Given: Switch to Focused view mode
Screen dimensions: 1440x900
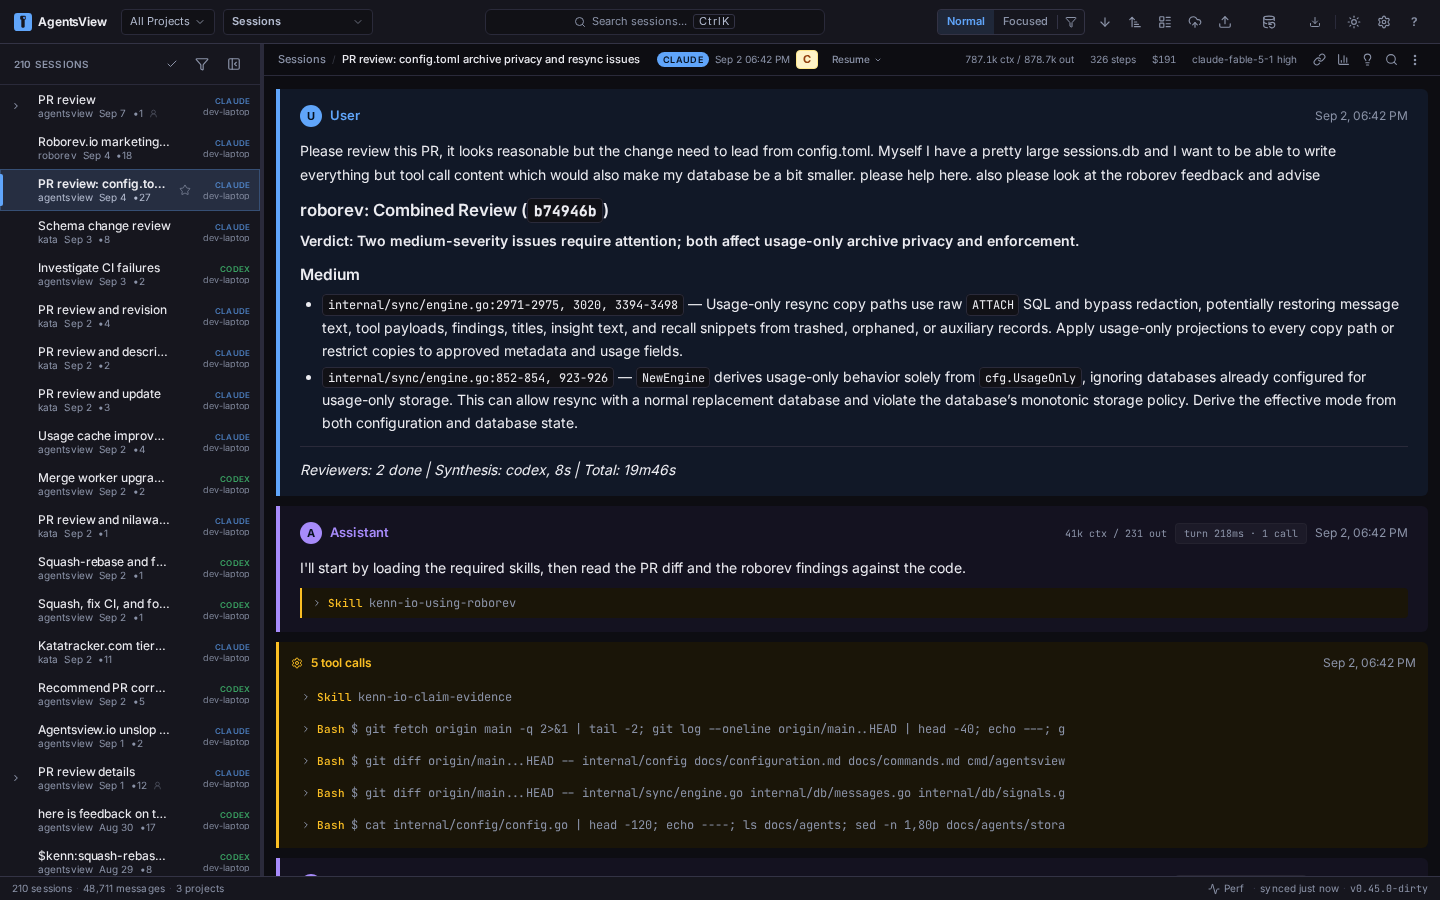Looking at the screenshot, I should [1025, 21].
